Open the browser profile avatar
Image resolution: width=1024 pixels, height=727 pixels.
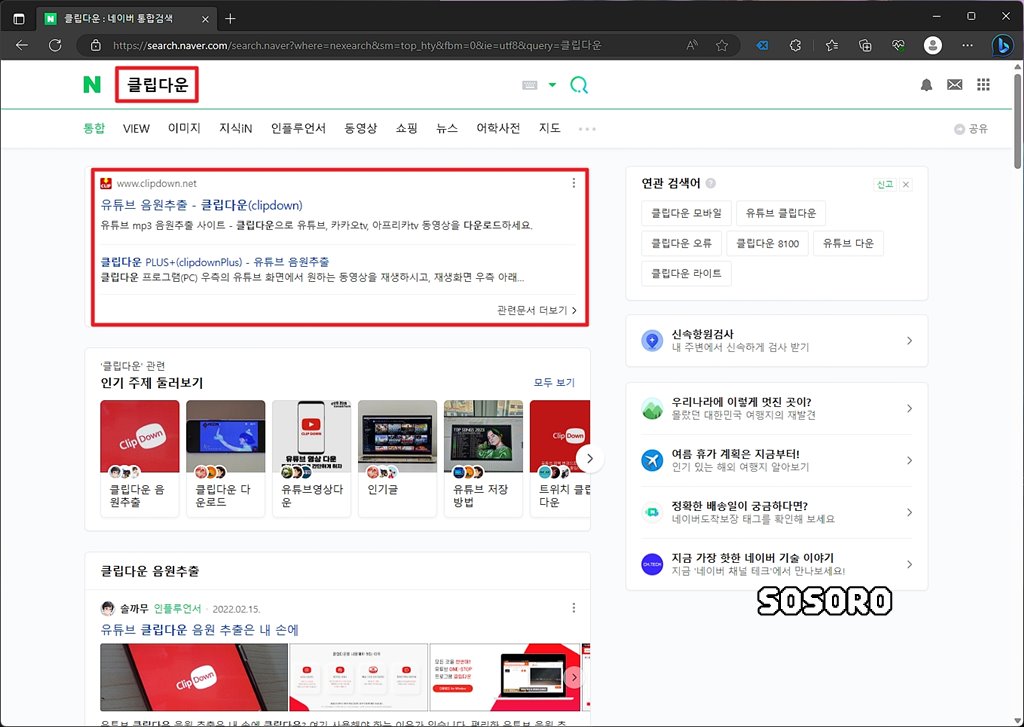[933, 45]
